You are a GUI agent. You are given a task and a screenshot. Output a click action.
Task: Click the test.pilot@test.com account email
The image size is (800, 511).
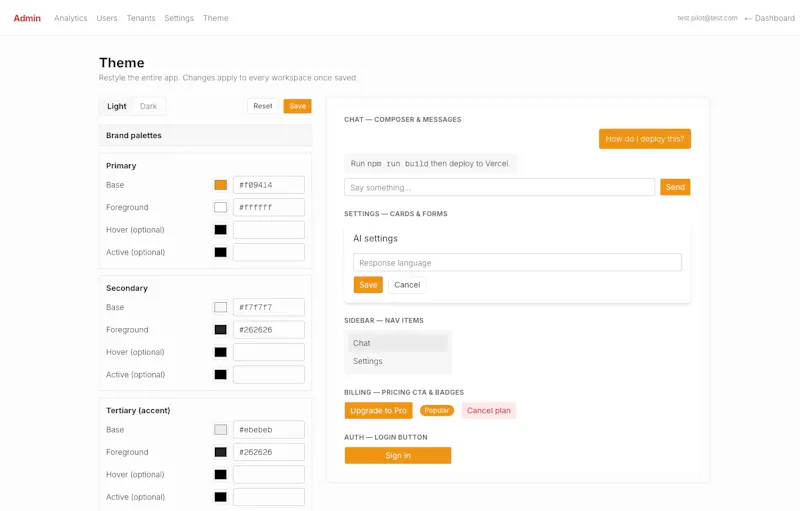click(707, 18)
